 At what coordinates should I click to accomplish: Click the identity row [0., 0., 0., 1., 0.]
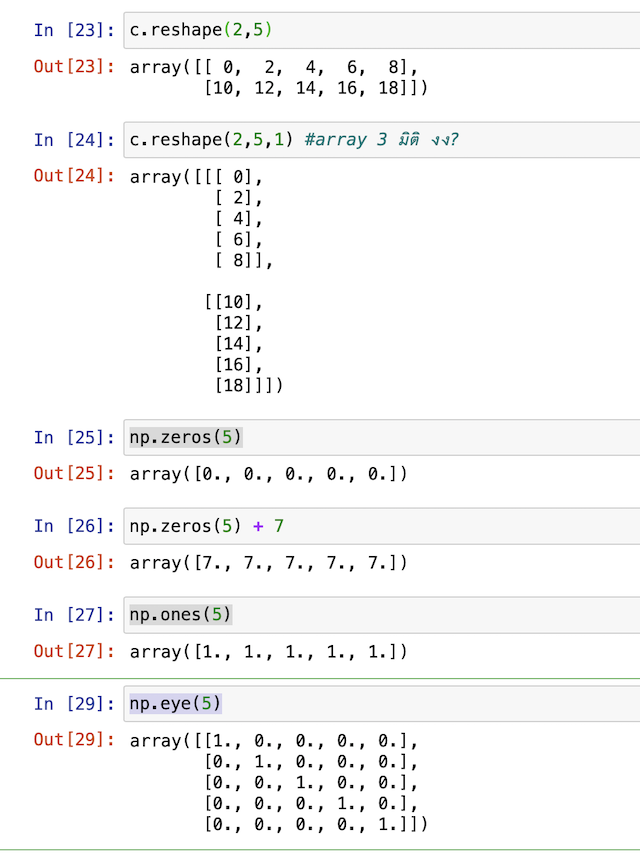coord(311,803)
